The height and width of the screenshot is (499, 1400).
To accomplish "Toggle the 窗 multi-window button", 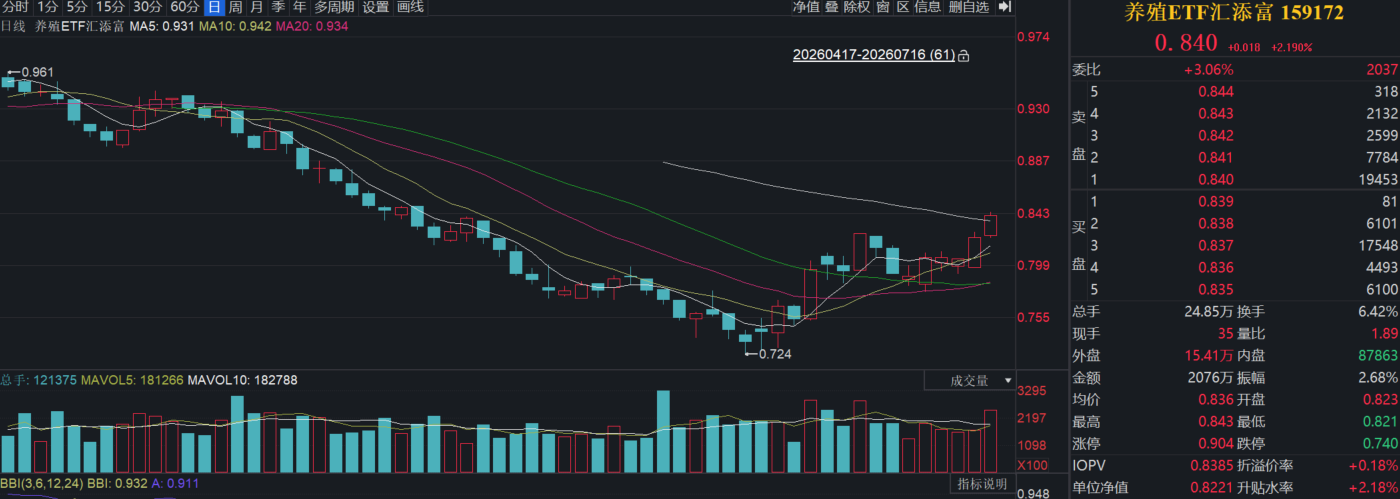I will 883,7.
